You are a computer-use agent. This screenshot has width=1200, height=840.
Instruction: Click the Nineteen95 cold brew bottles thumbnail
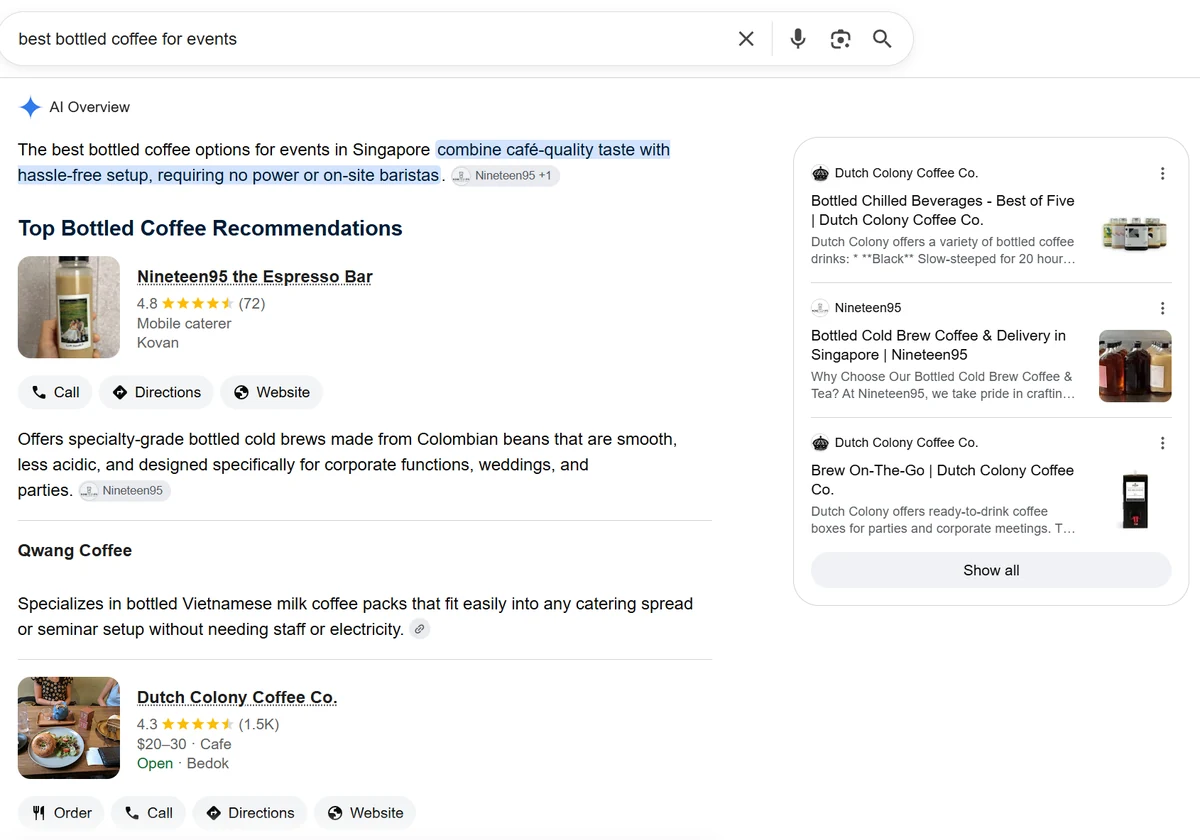click(1135, 366)
